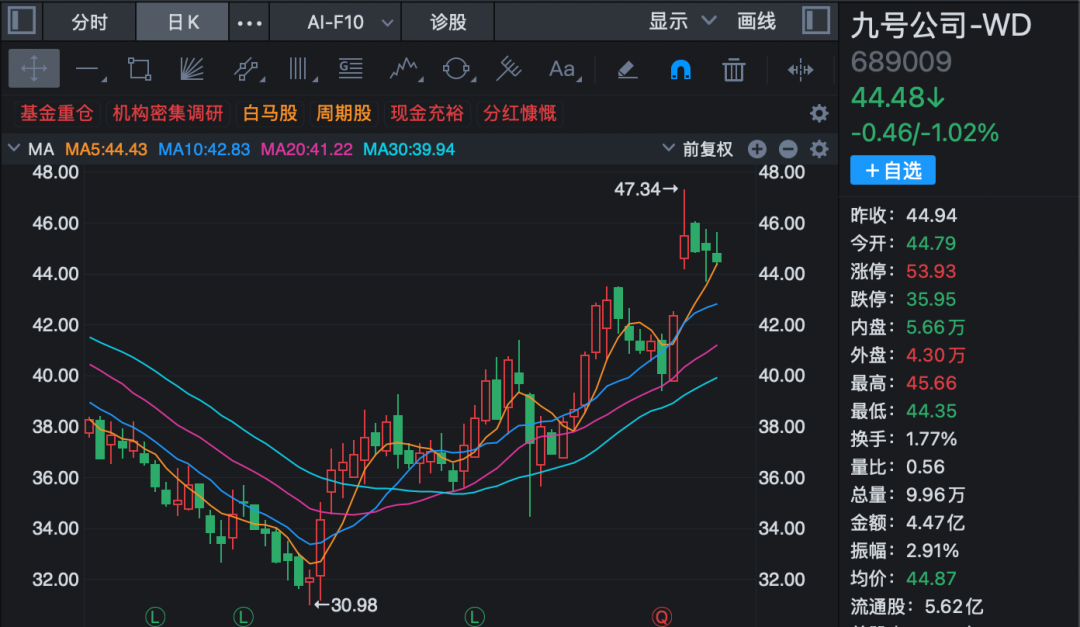Image resolution: width=1080 pixels, height=627 pixels.
Task: Open the 显示 display dropdown
Action: tap(681, 21)
